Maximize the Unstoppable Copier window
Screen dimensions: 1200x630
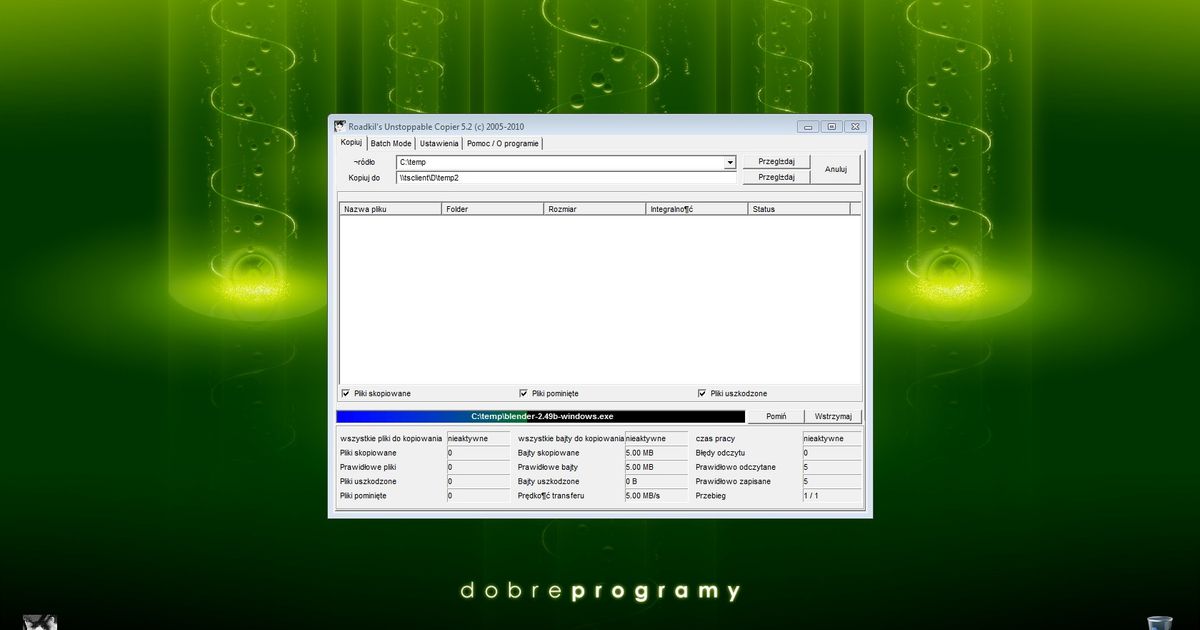[x=832, y=127]
